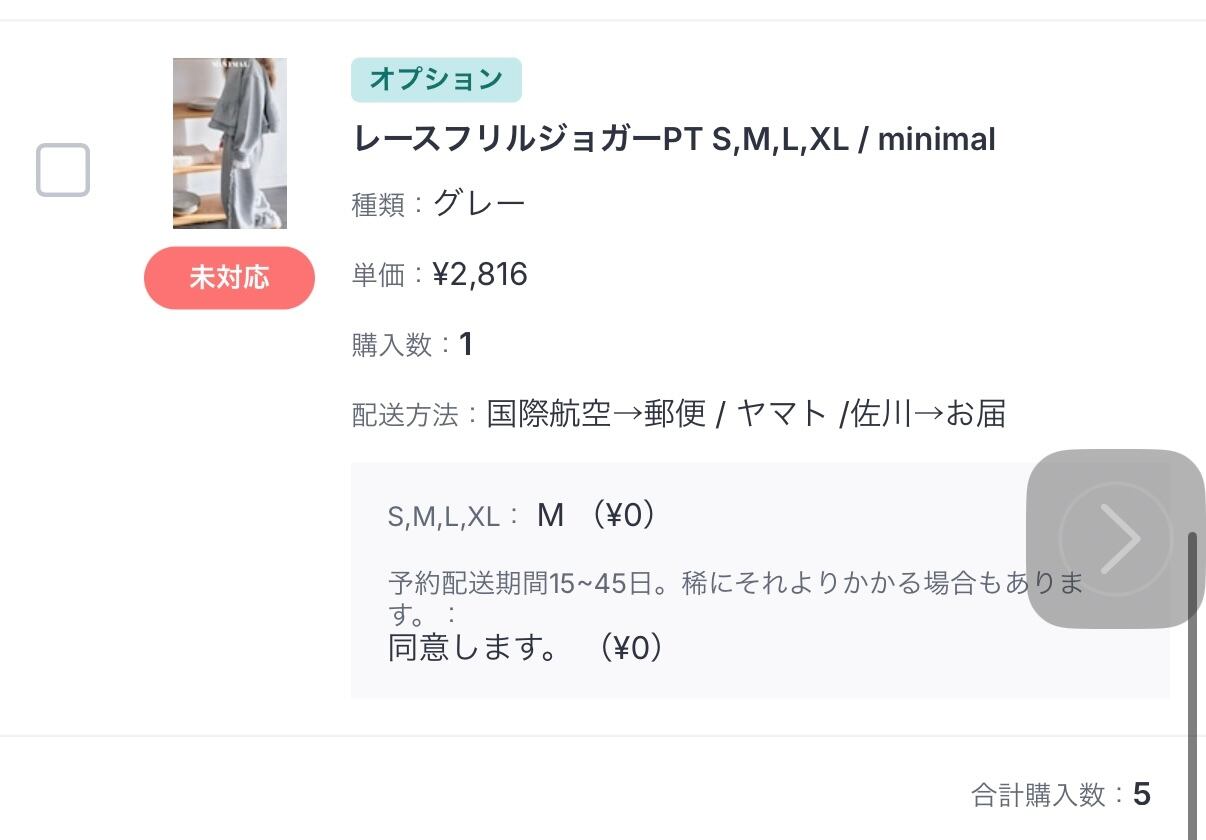Screen dimensions: 1206x840
Task: Click the グレー variant value
Action: tap(479, 204)
